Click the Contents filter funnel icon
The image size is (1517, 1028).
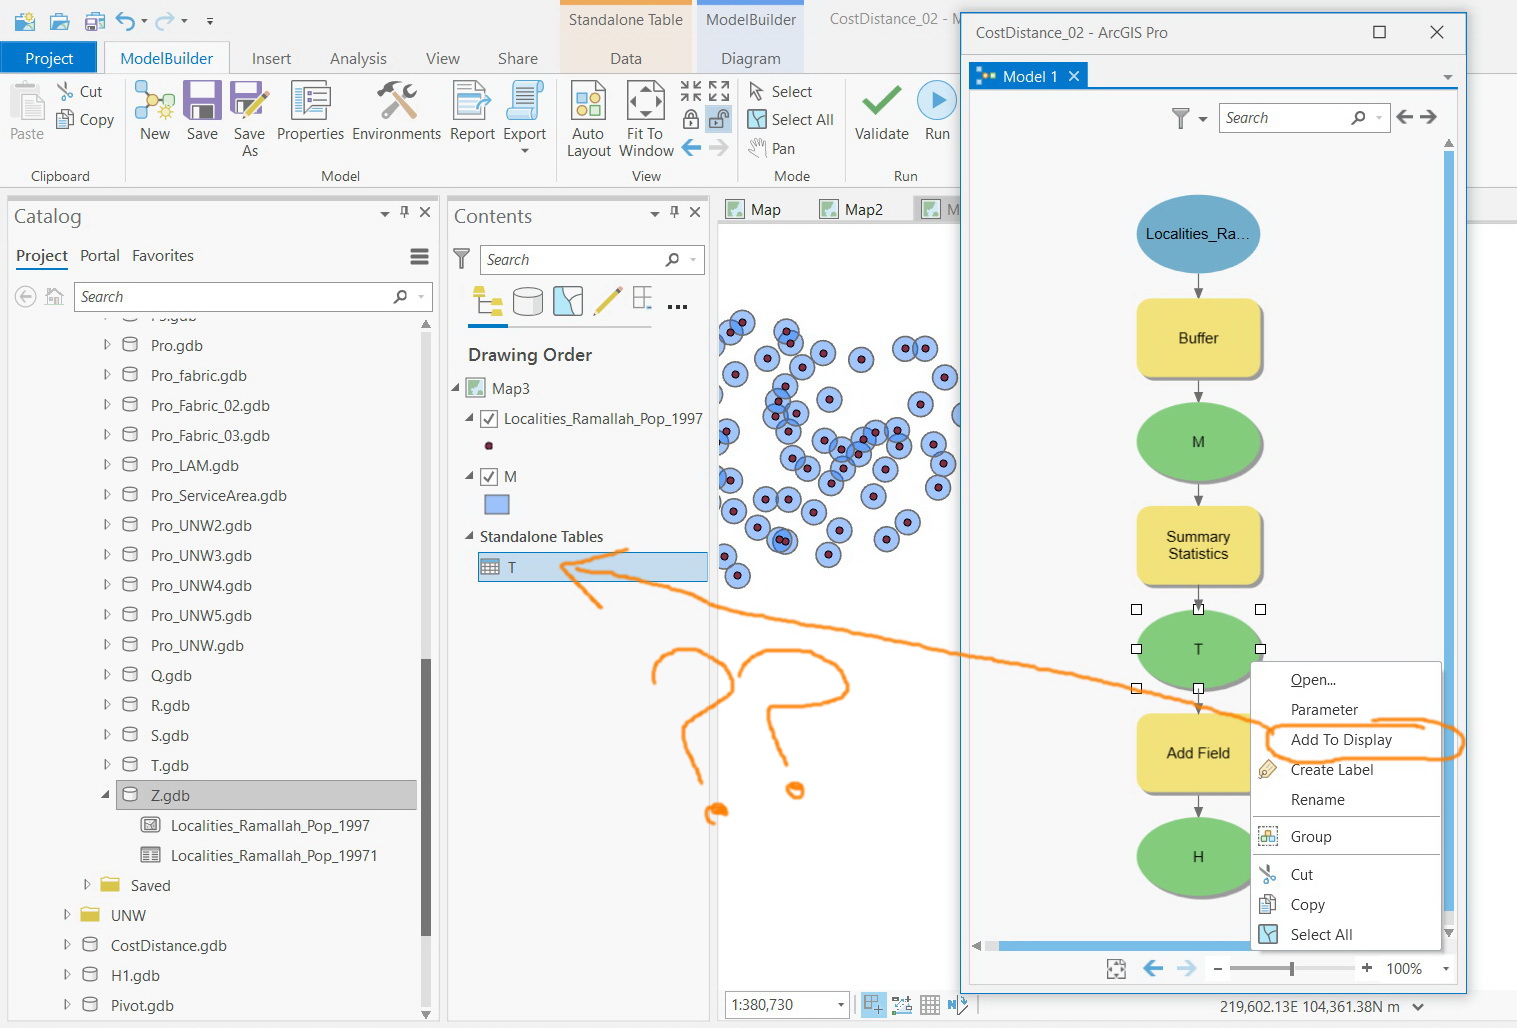(x=461, y=259)
